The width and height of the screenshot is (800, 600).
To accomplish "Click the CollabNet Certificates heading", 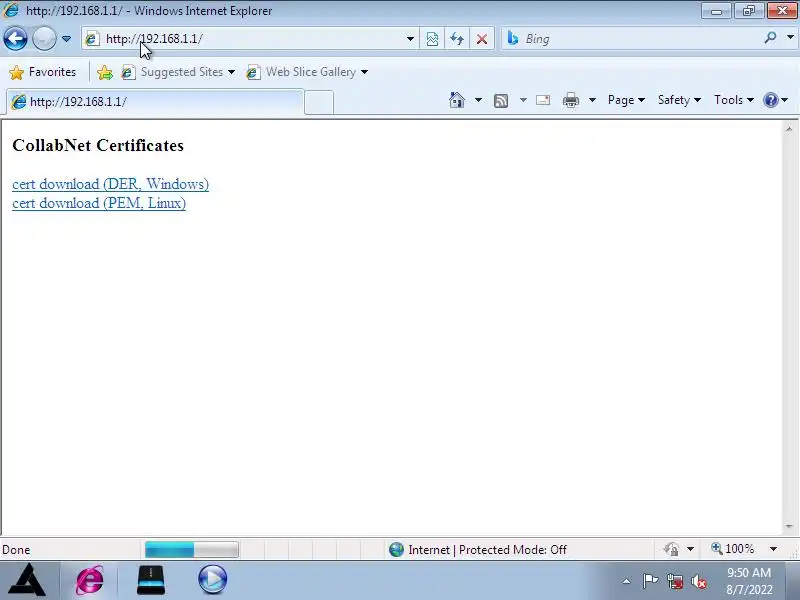I will [98, 145].
